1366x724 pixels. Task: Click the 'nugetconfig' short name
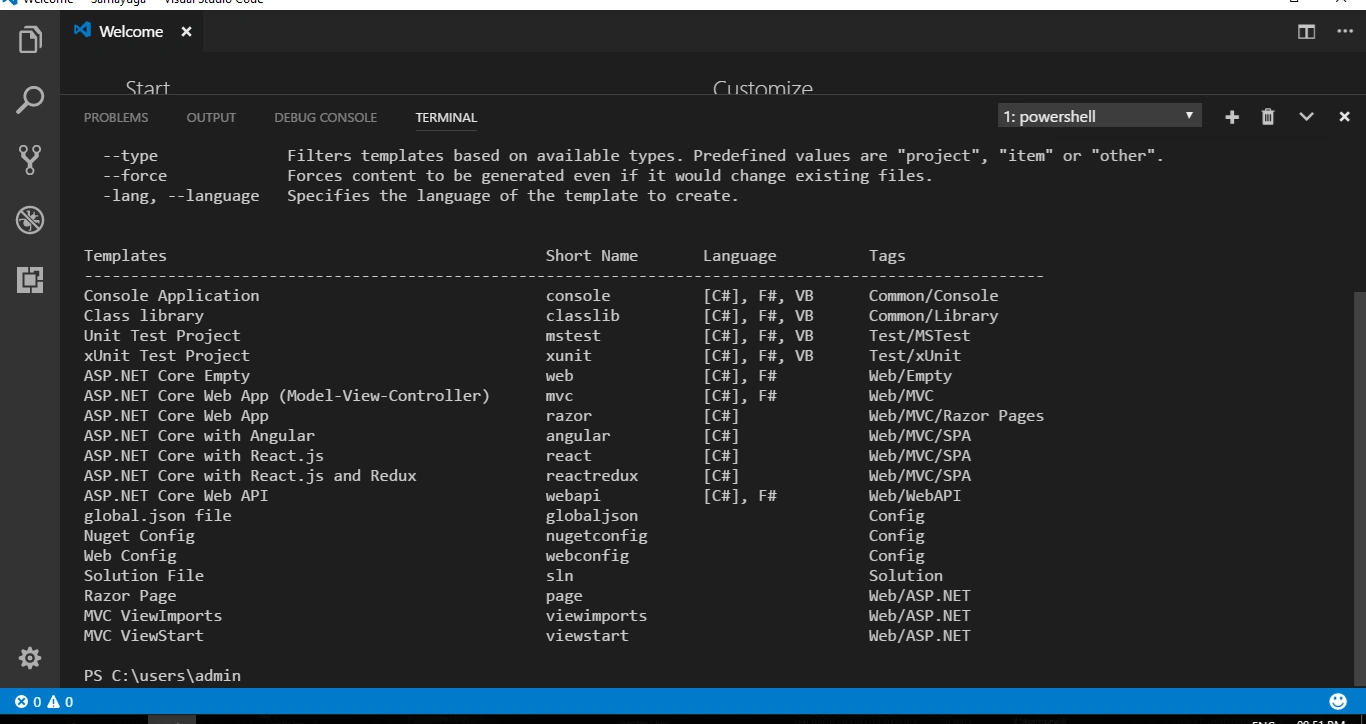597,536
